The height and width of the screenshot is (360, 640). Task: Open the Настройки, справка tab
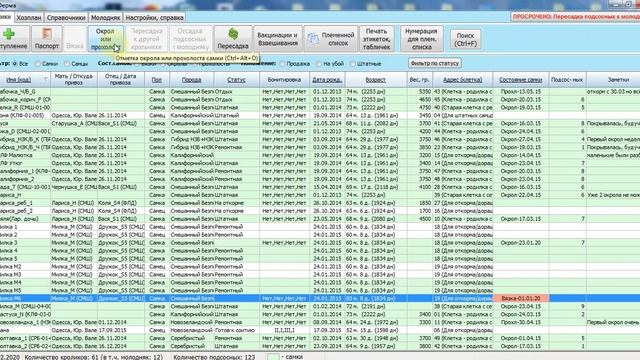(154, 18)
